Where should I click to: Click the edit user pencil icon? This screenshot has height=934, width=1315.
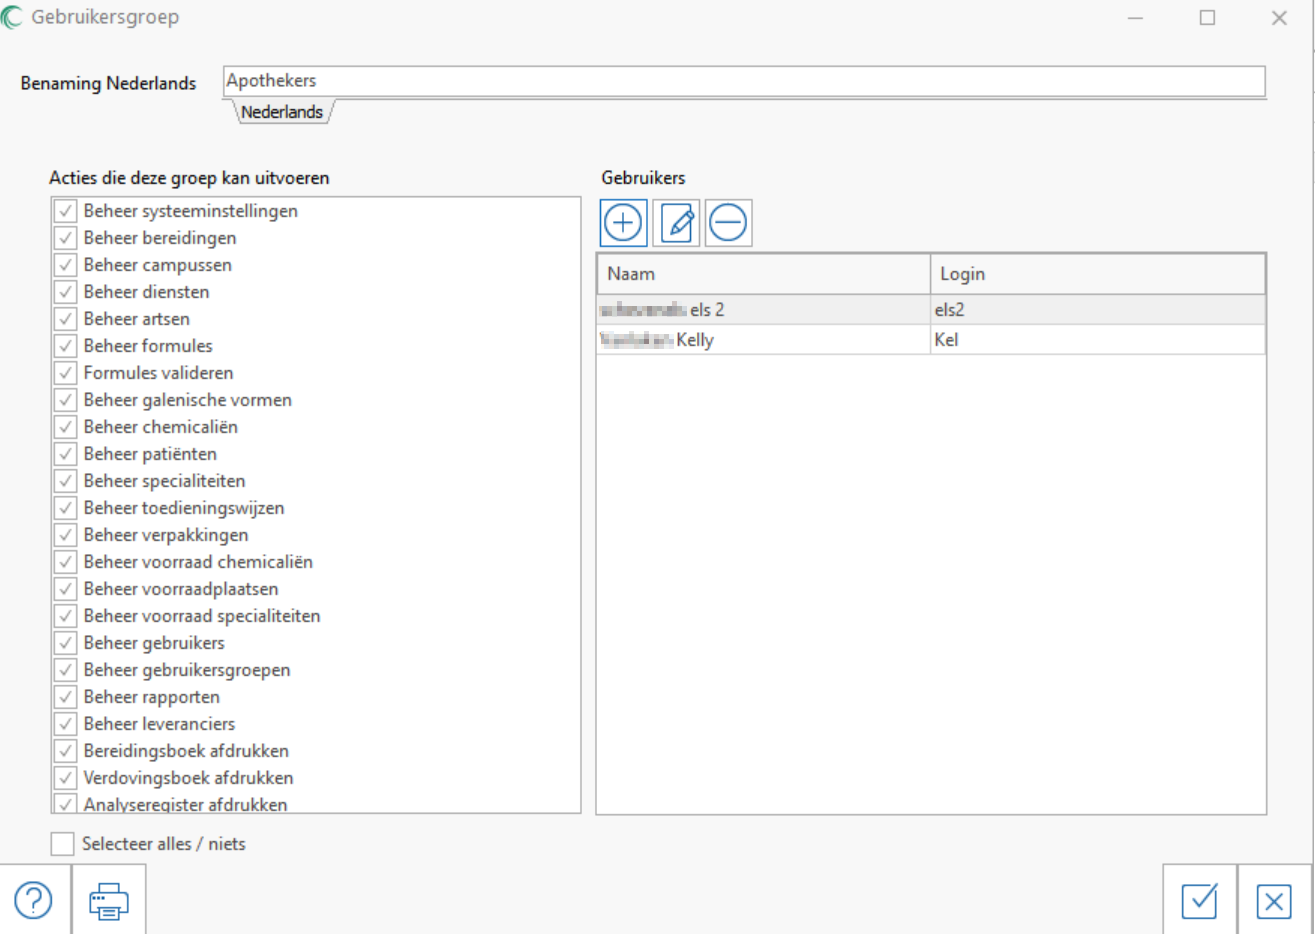point(676,222)
